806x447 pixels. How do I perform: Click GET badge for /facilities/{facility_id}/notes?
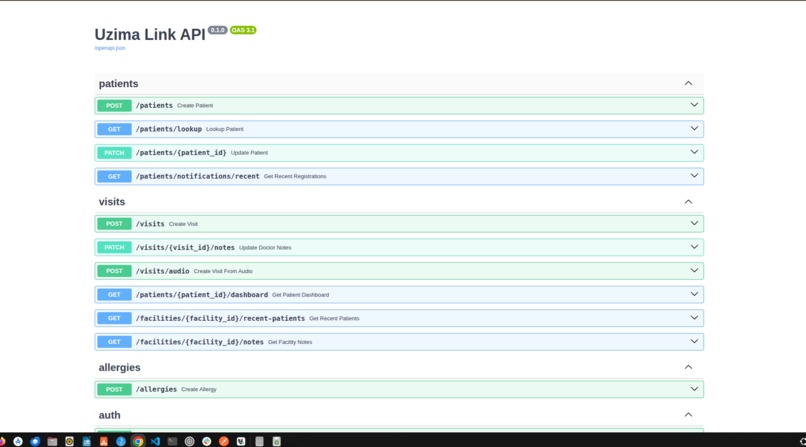click(114, 342)
